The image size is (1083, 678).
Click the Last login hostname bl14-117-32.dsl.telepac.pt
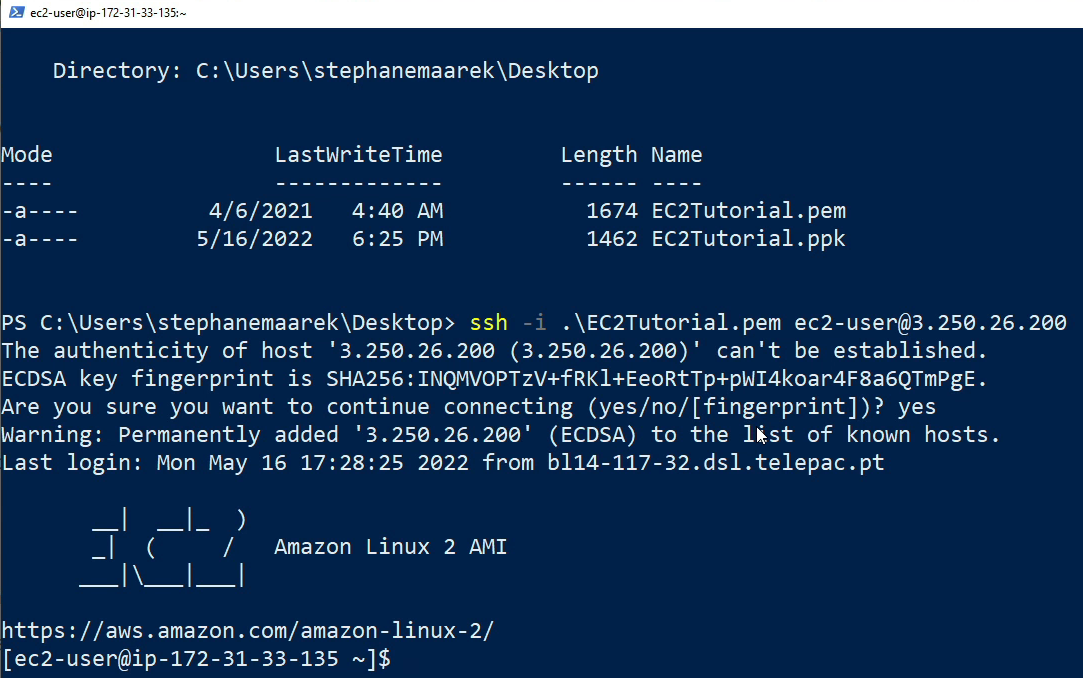point(716,463)
